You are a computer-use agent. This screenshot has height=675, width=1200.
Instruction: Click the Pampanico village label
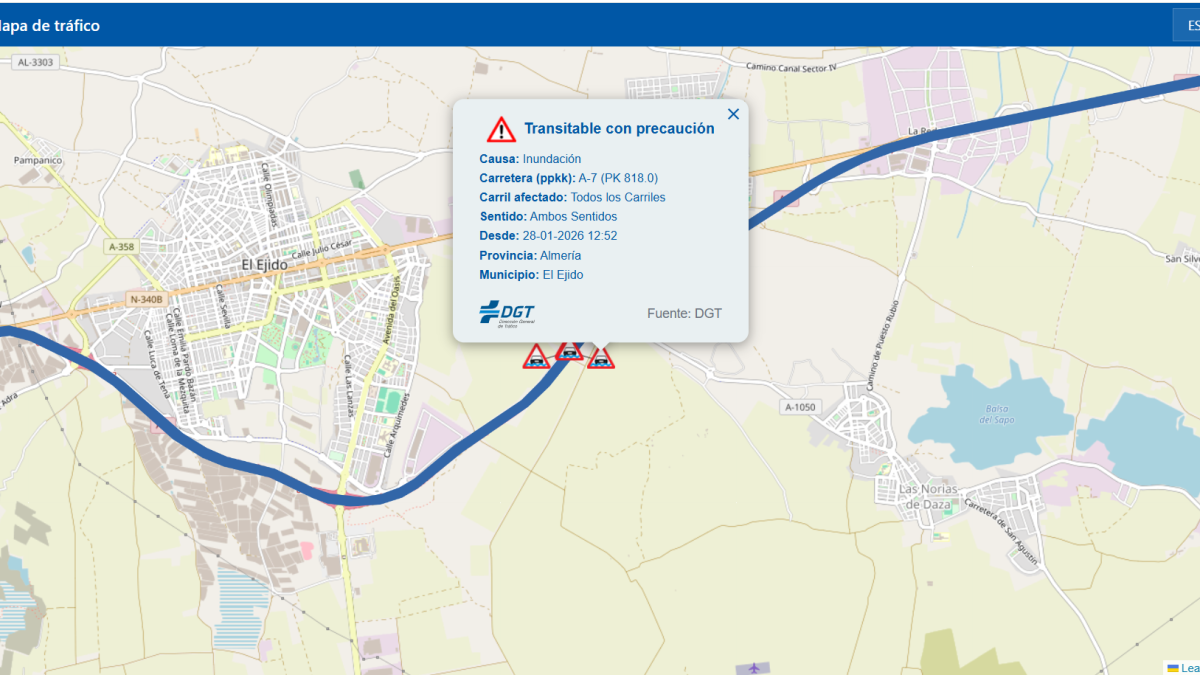[39, 159]
